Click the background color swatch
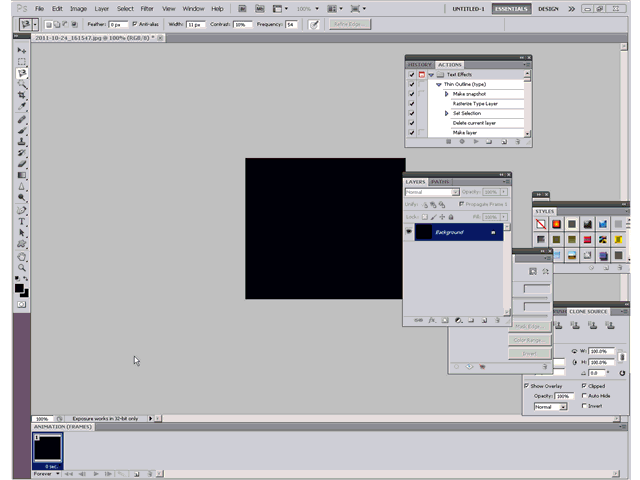This screenshot has width=640, height=480. [26, 293]
